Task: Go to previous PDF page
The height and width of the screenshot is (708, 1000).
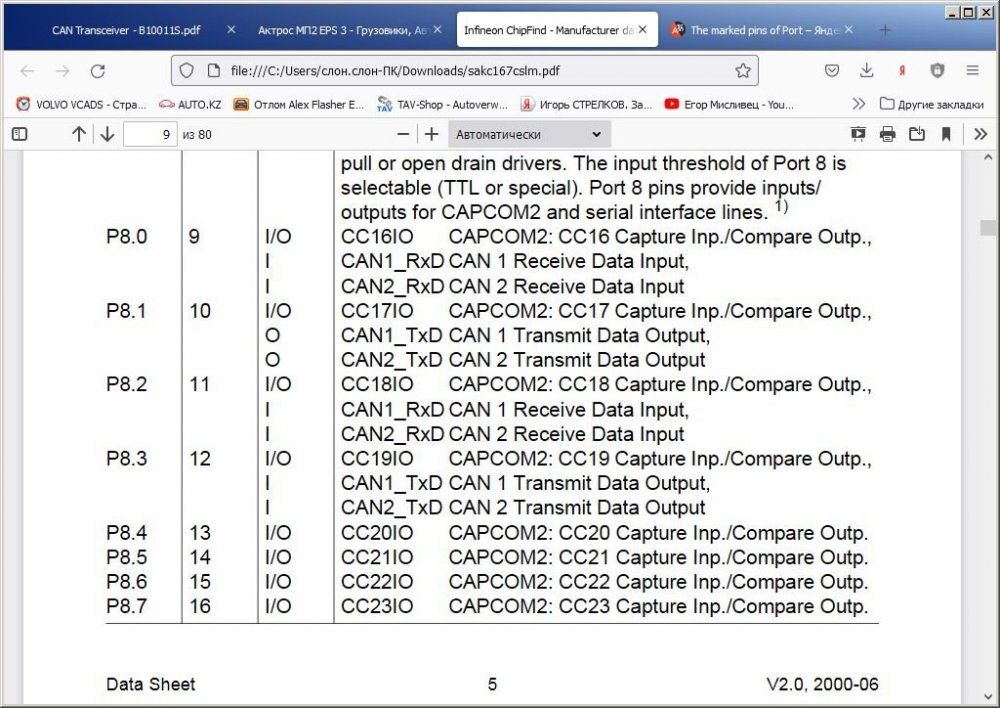Action: (78, 134)
